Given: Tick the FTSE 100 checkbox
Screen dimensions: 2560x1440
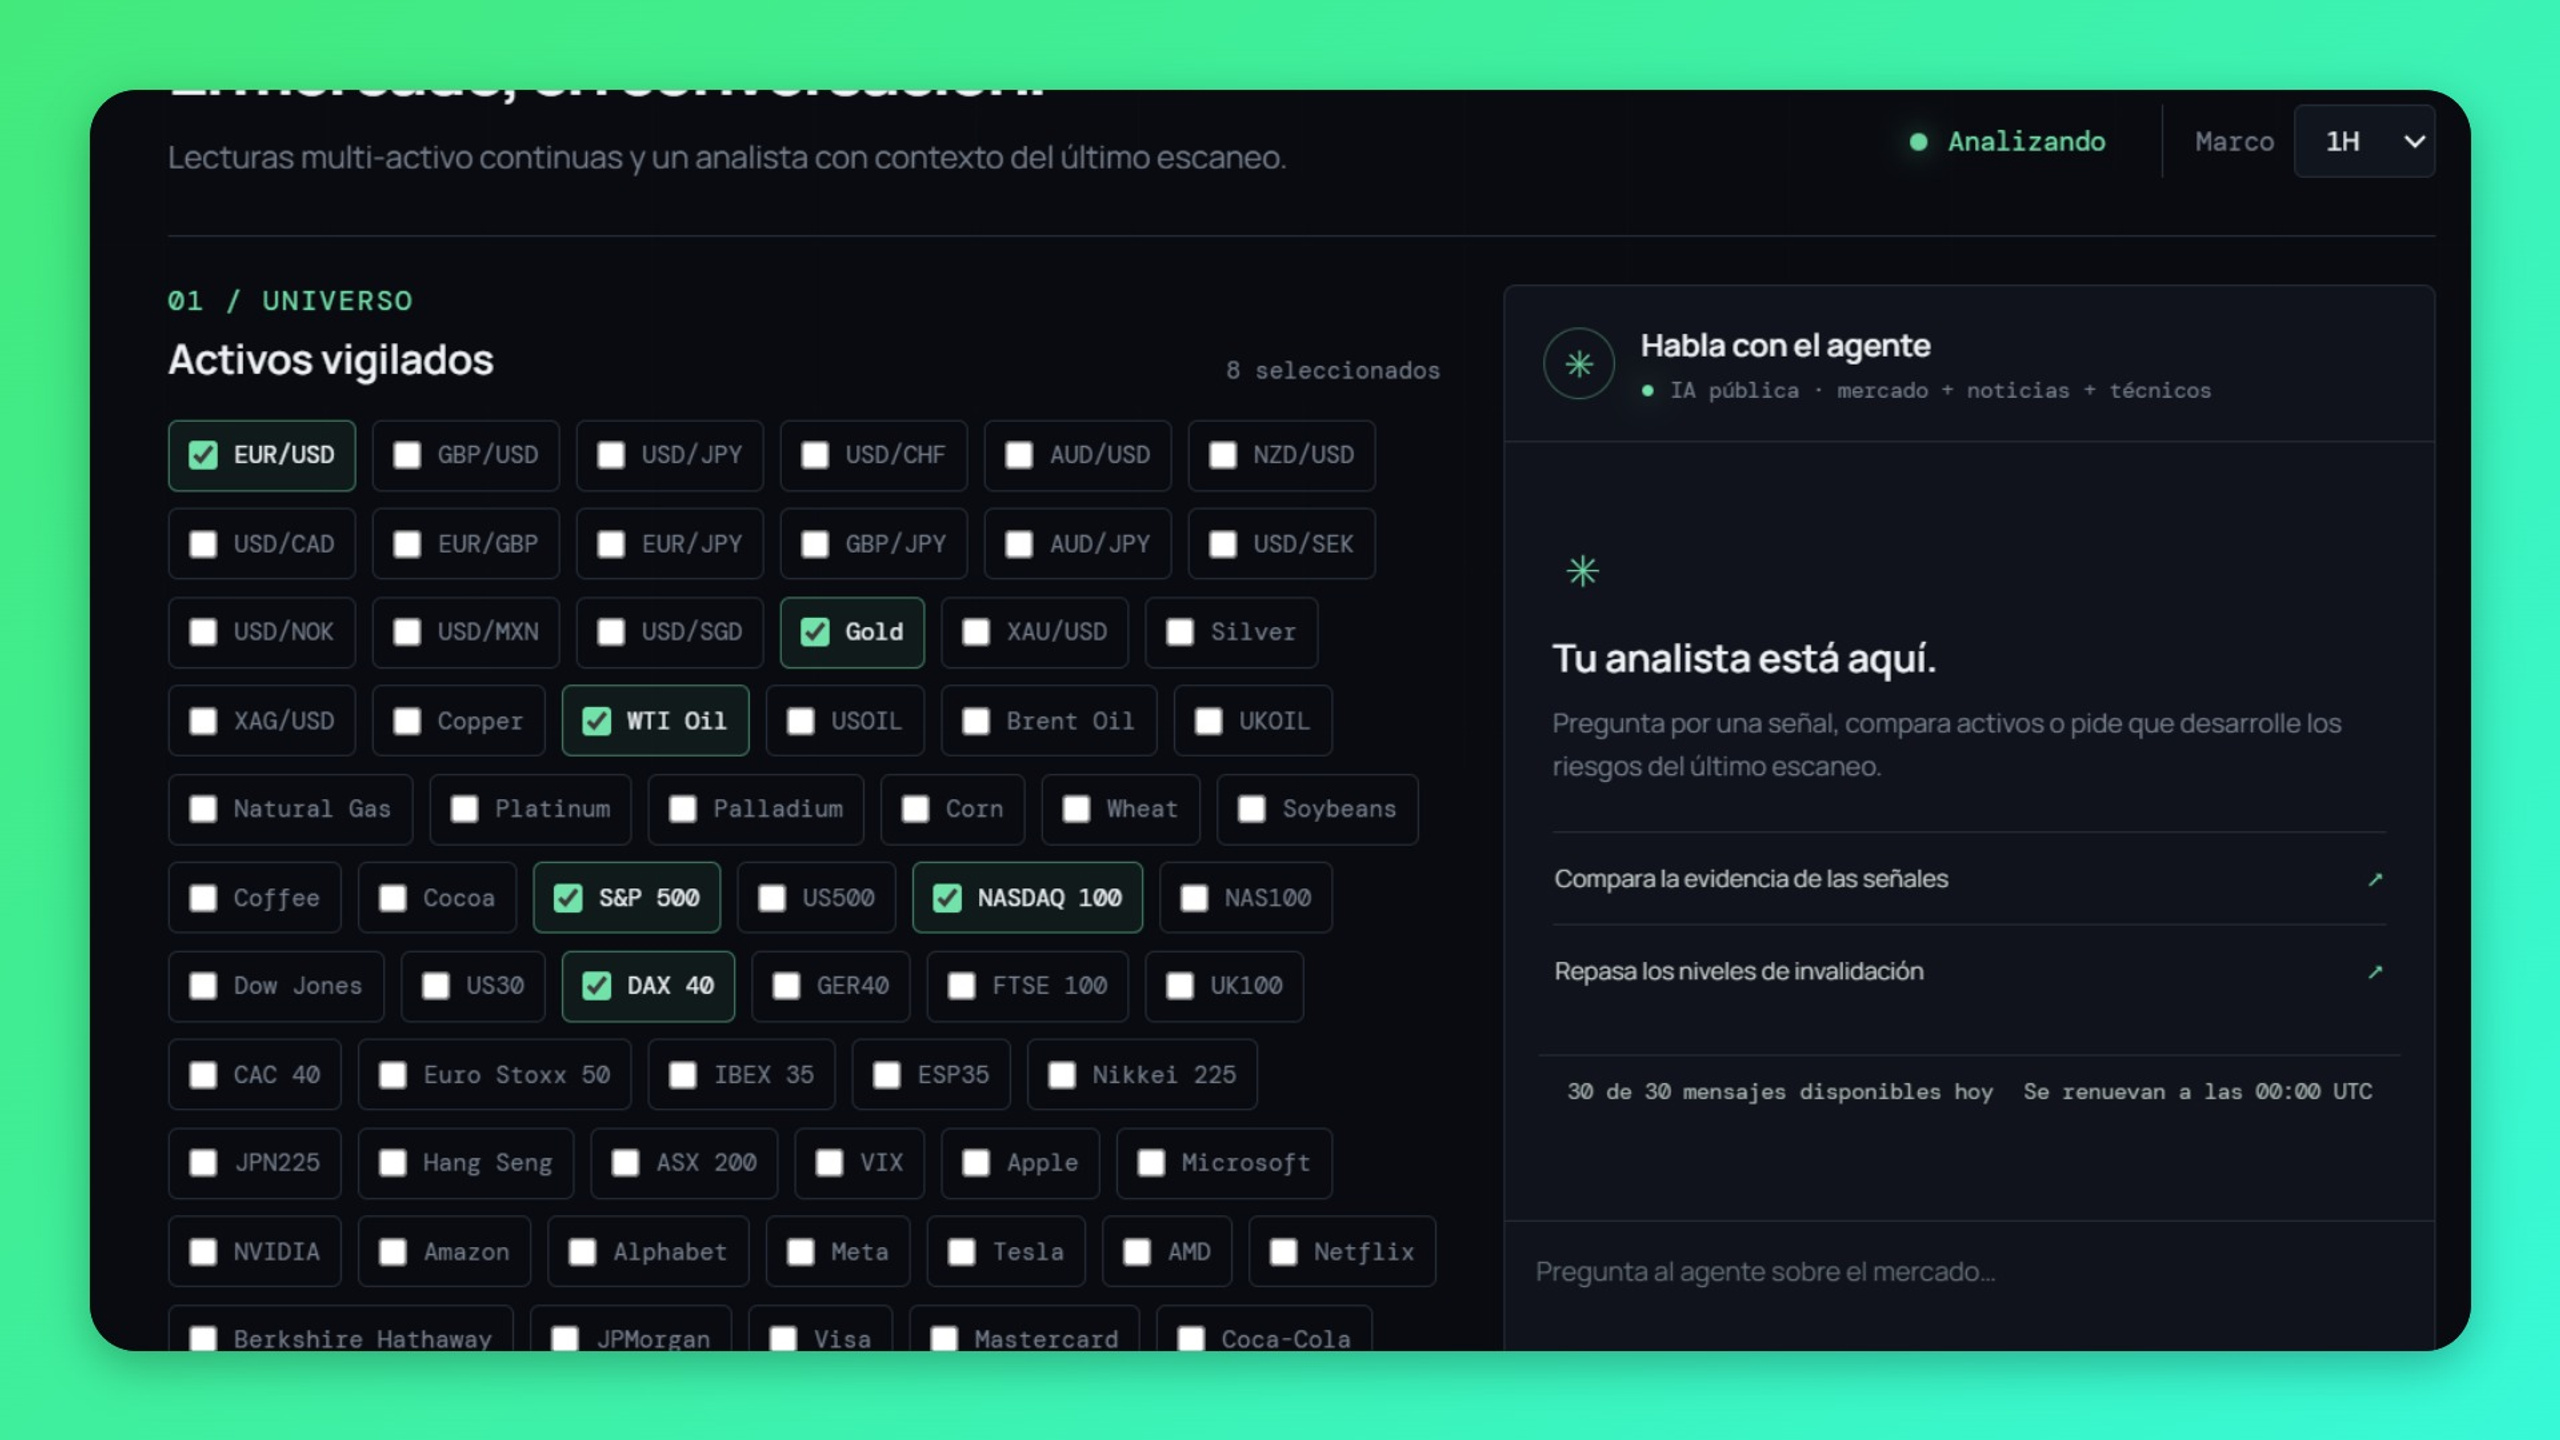Looking at the screenshot, I should tap(962, 986).
